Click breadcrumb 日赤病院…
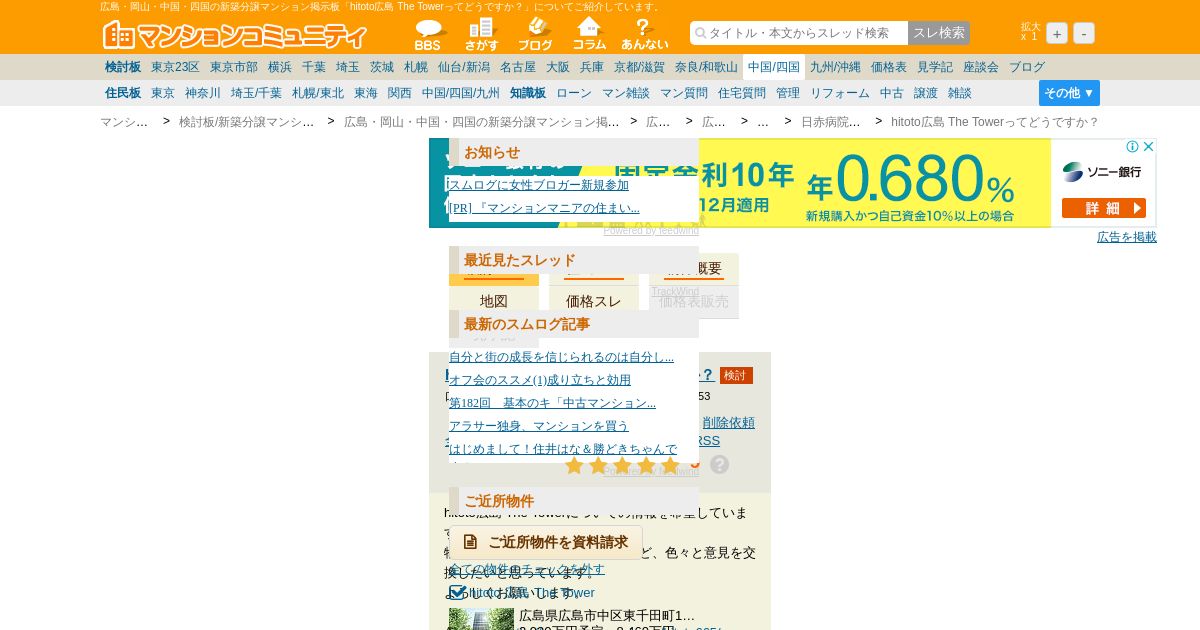This screenshot has width=1200, height=630. (x=831, y=122)
